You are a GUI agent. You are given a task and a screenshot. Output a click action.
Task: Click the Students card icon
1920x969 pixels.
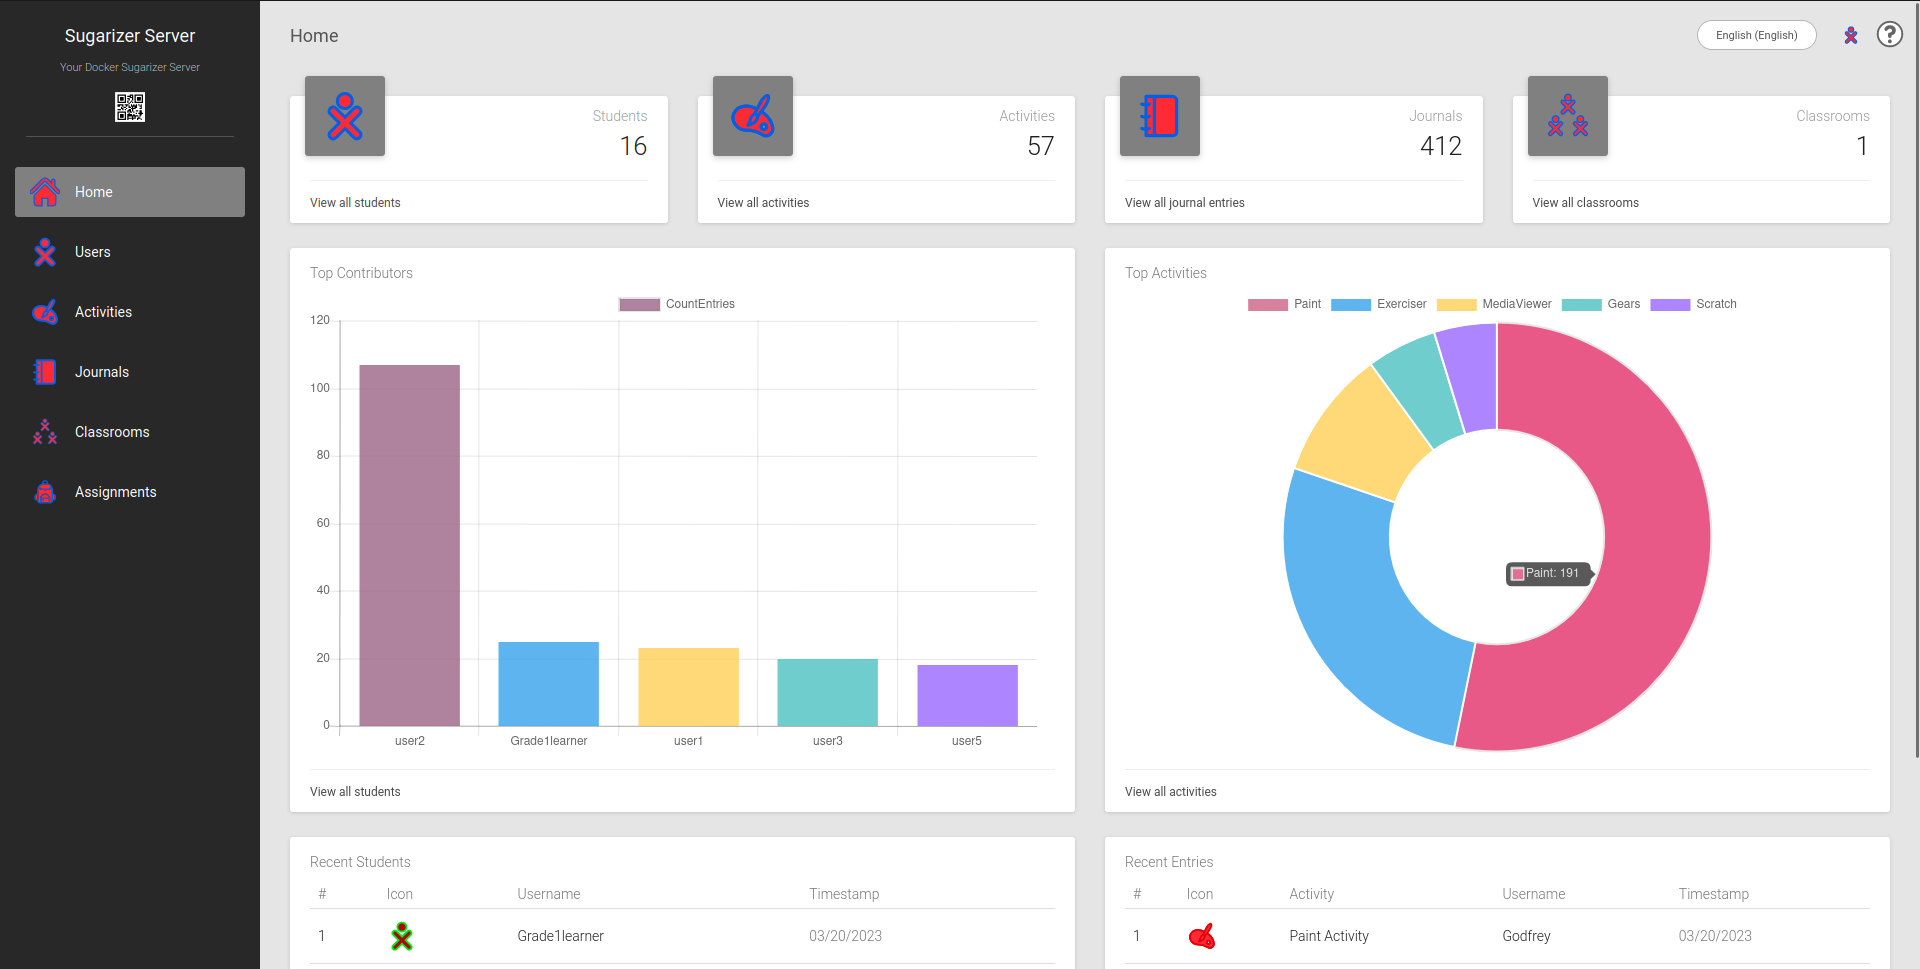tap(345, 117)
